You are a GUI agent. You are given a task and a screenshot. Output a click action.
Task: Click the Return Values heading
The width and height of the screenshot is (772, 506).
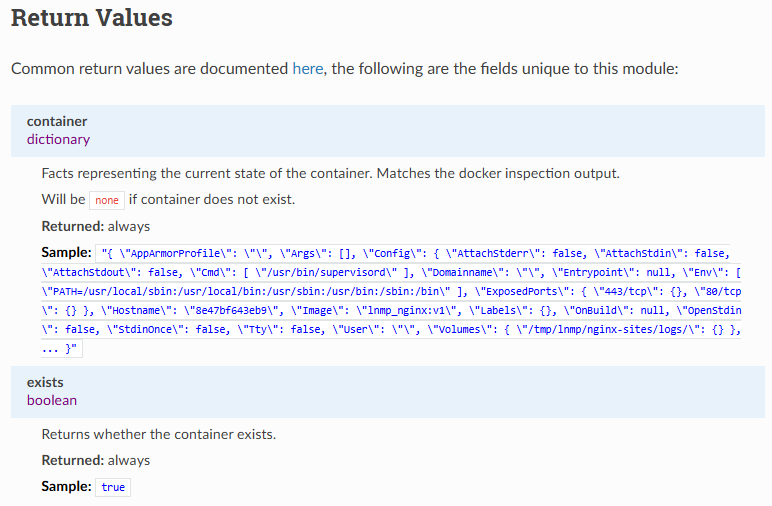(92, 18)
